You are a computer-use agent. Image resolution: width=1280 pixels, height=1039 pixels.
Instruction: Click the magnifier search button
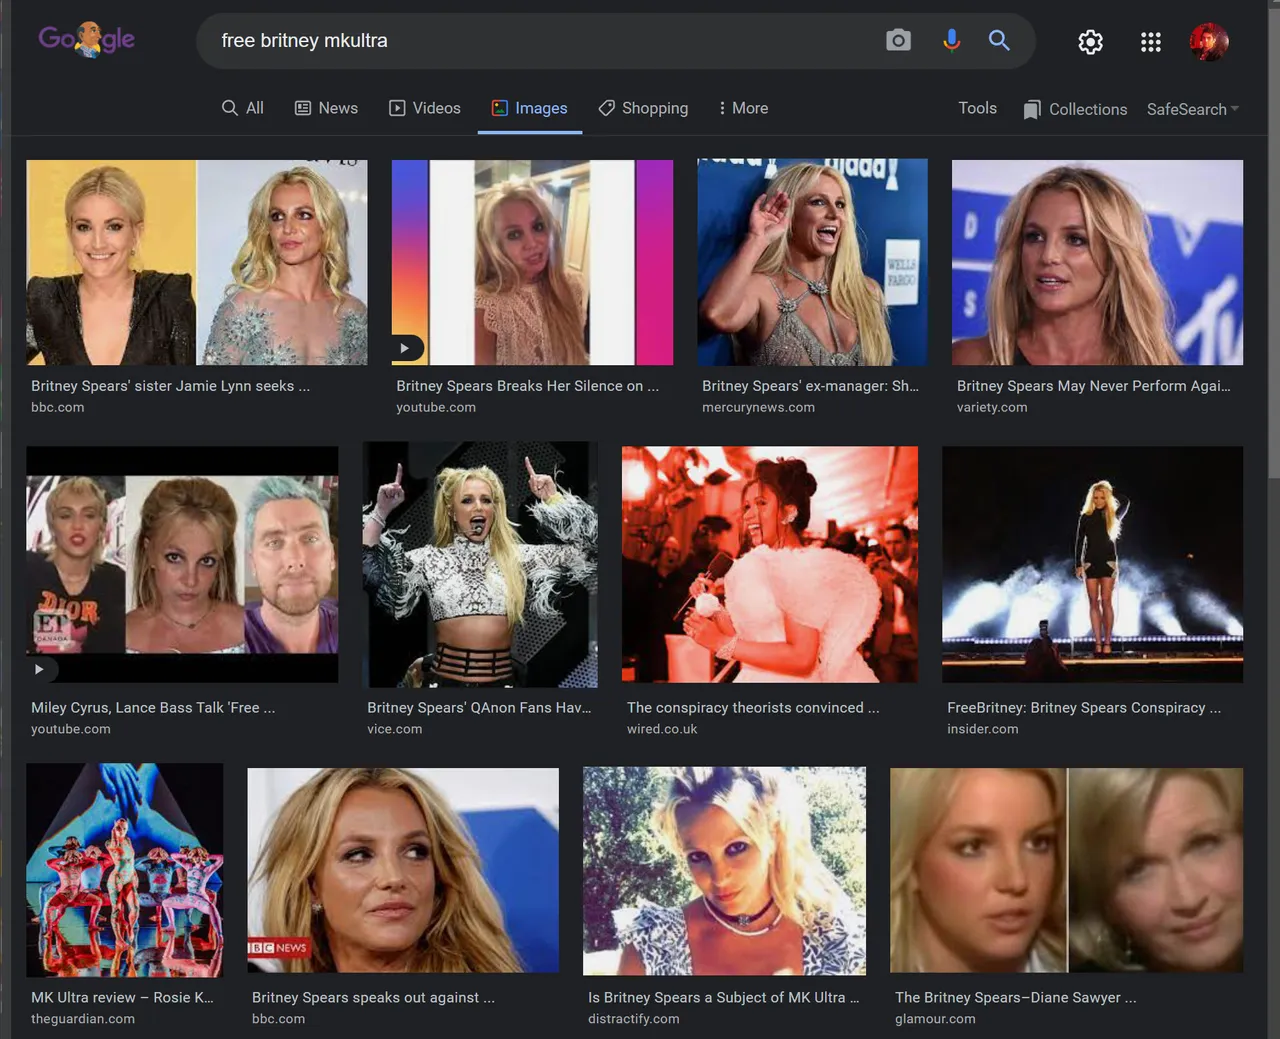point(999,40)
